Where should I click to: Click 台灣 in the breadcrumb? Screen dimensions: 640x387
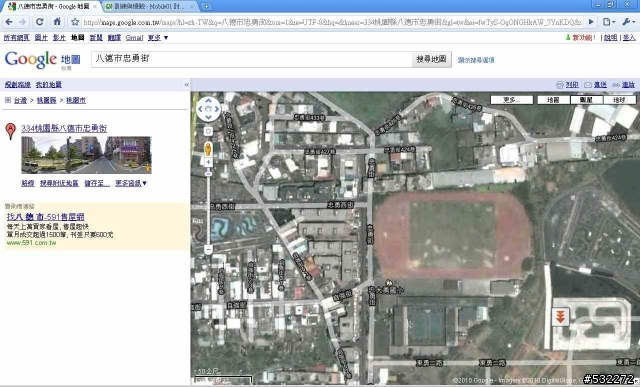pos(20,100)
